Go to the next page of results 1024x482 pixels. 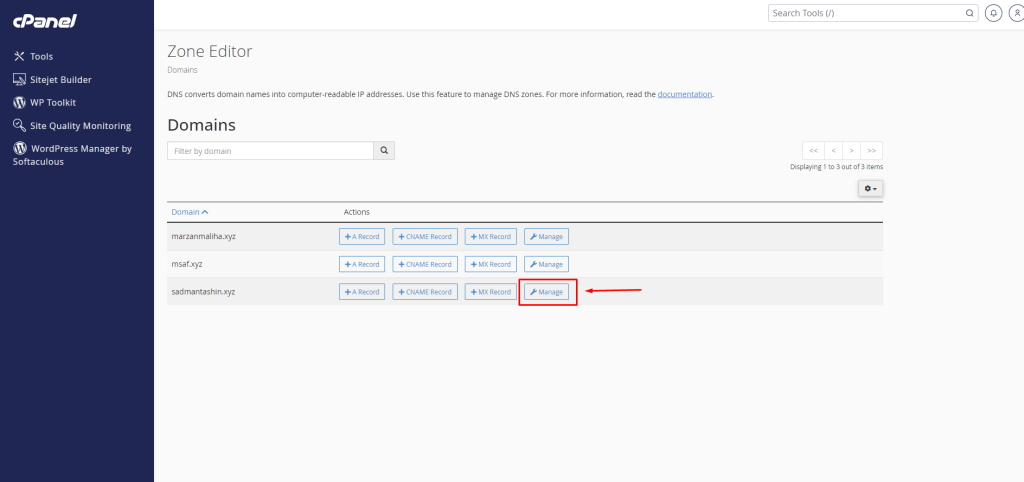pos(852,151)
